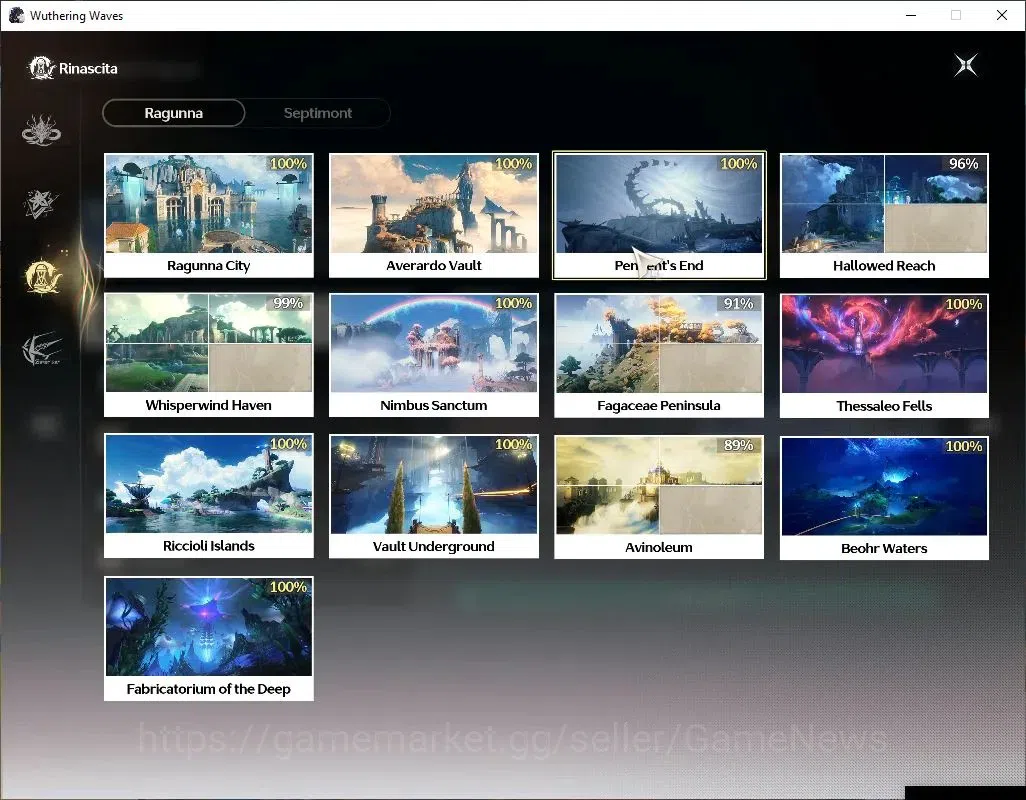Open the Beohr Waters card

pos(884,498)
